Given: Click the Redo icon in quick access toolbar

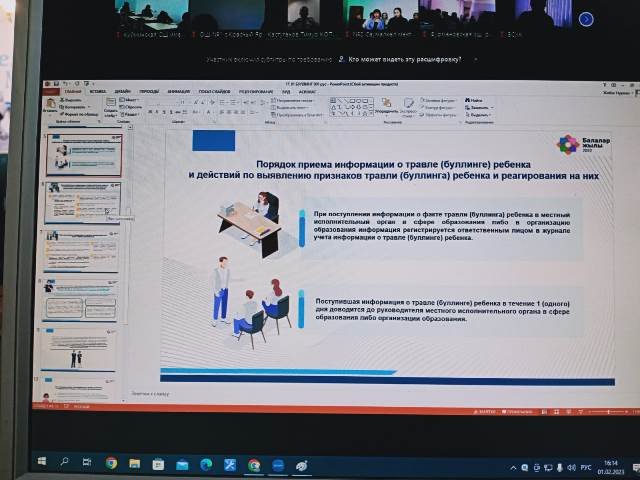Looking at the screenshot, I should click(x=76, y=84).
